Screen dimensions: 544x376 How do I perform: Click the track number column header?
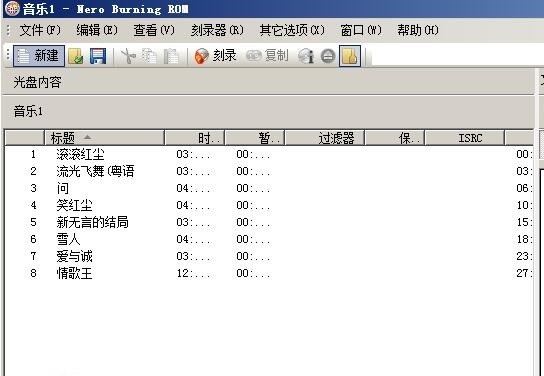(x=25, y=138)
